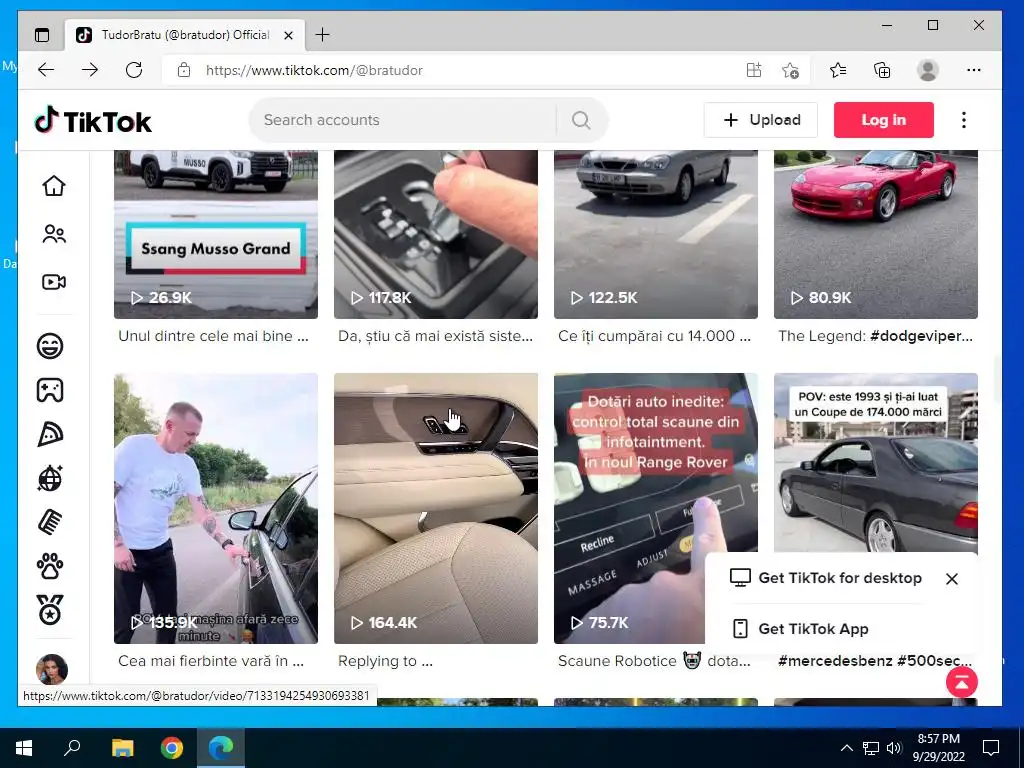This screenshot has height=768, width=1024.
Task: Open Edge Settings and more menu
Action: pyautogui.click(x=974, y=70)
